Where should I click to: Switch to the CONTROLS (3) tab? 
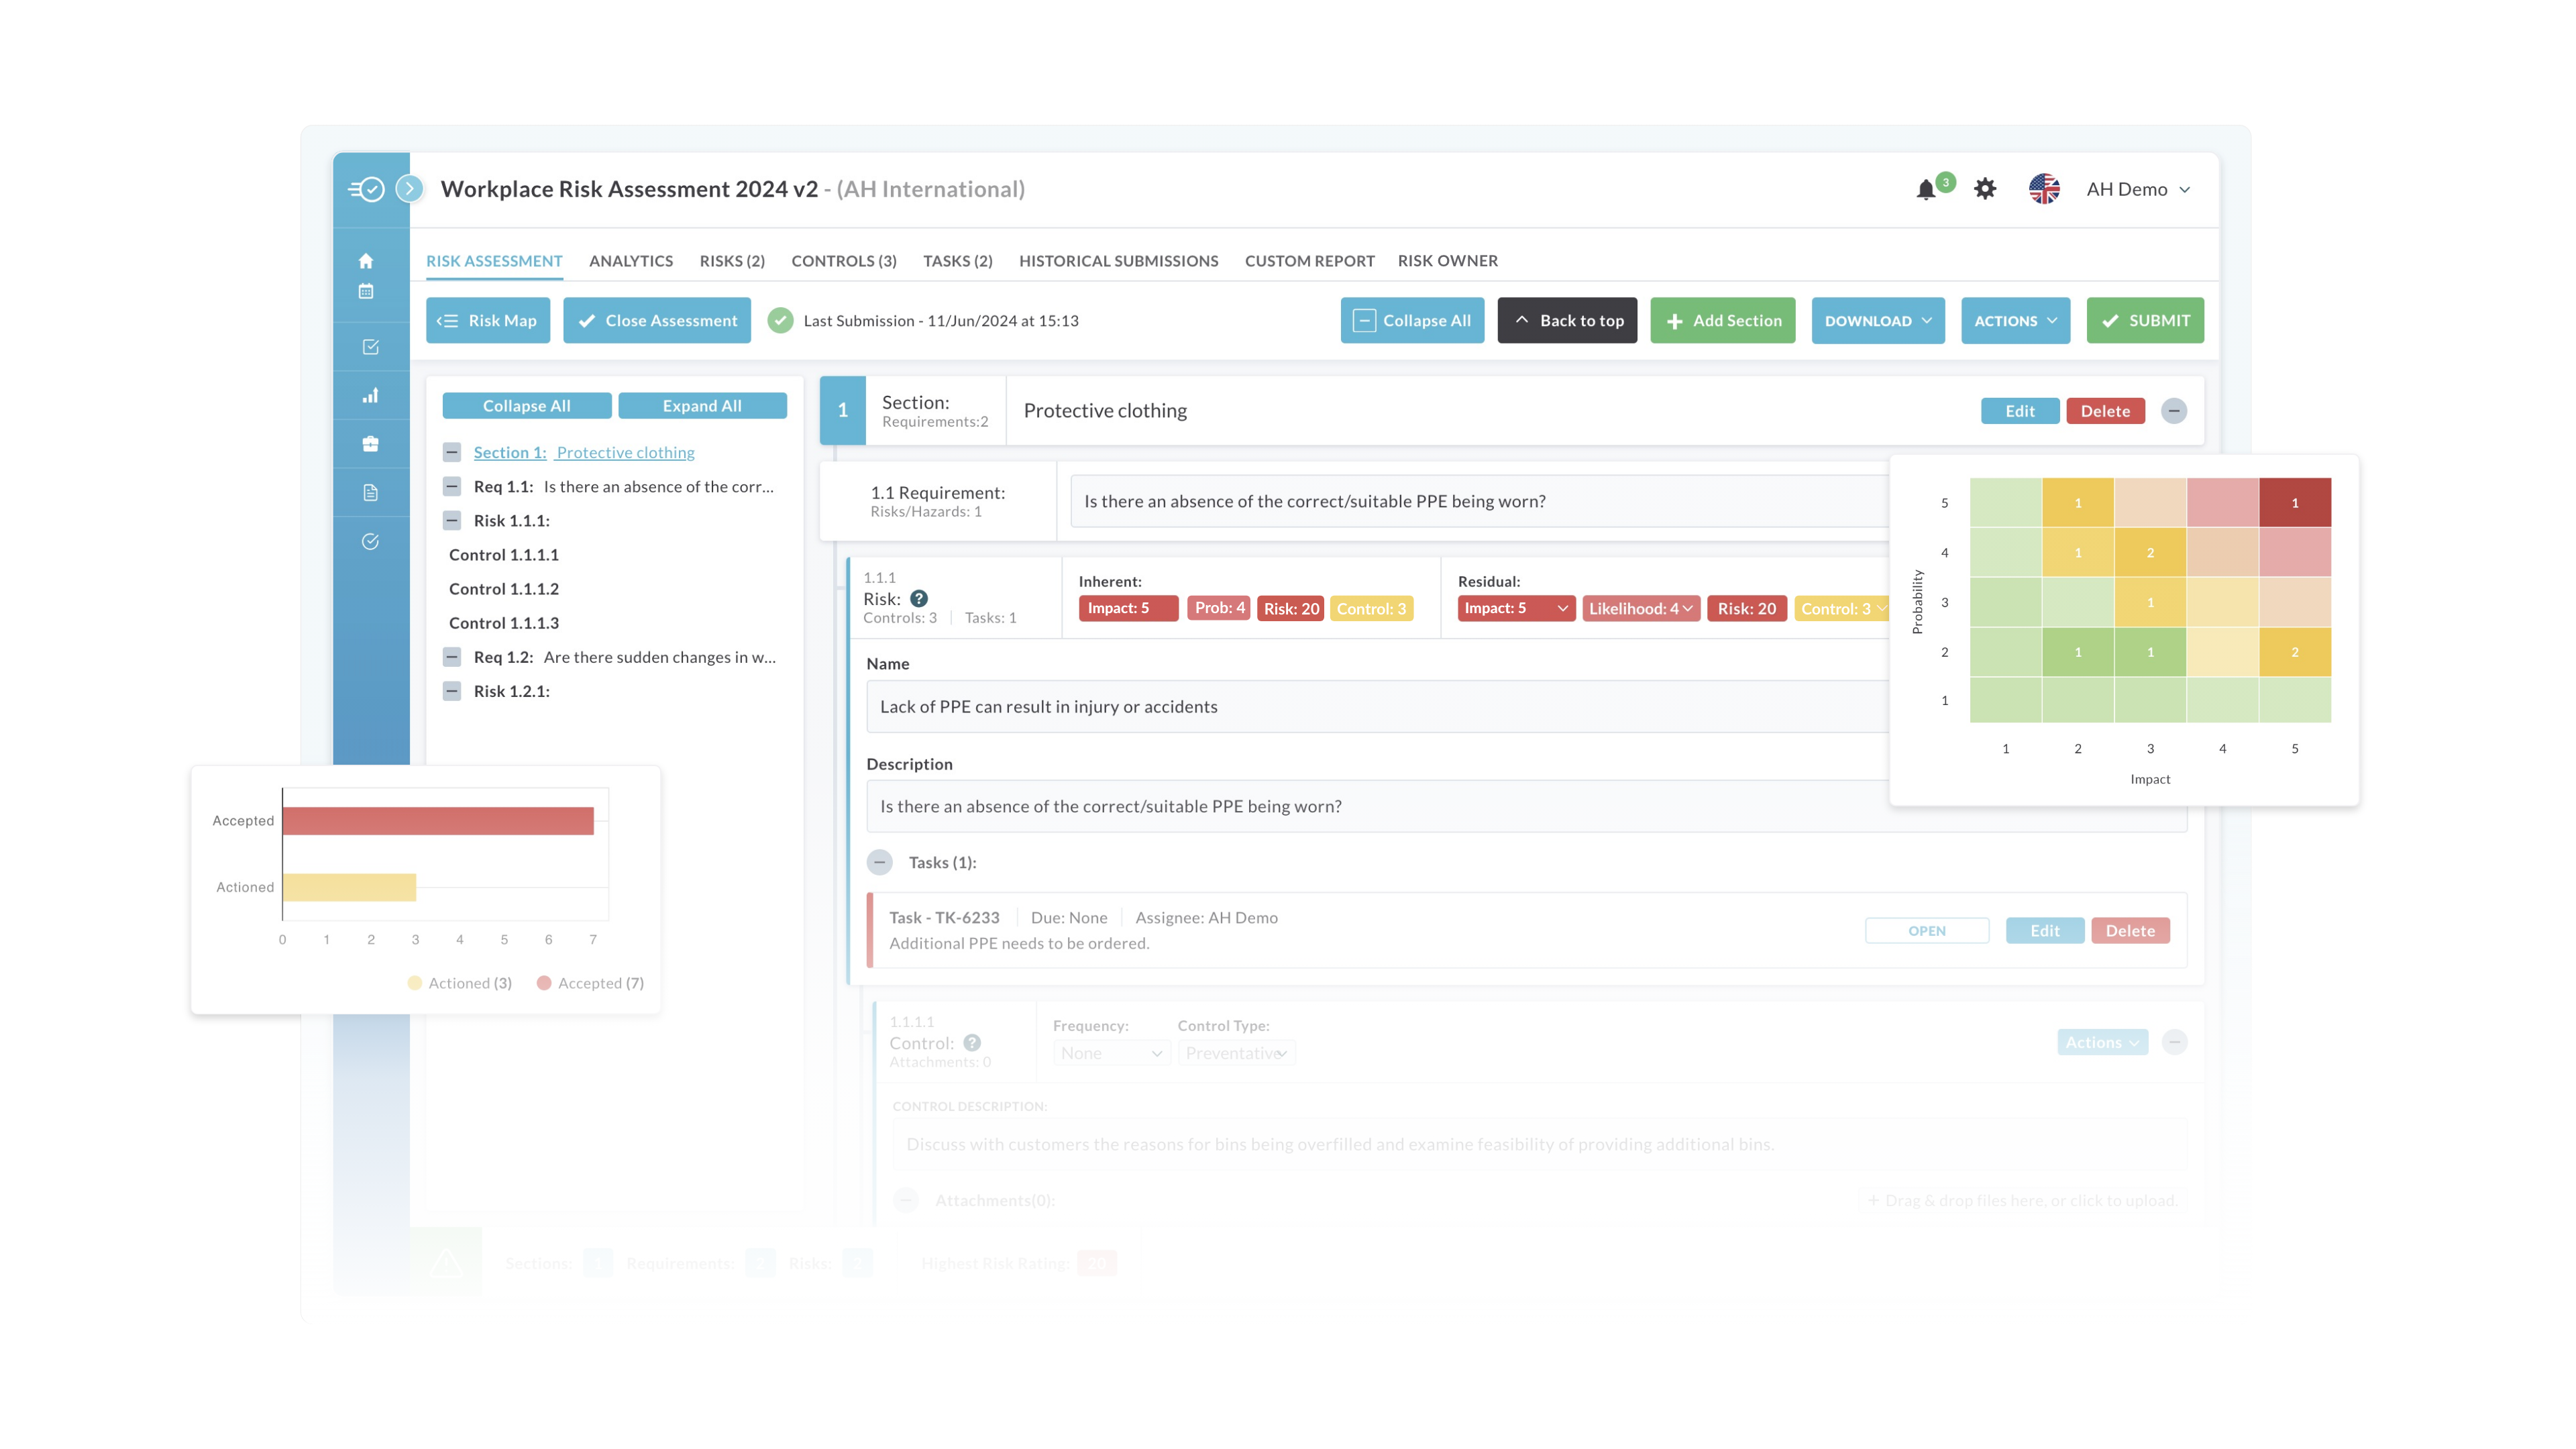(844, 261)
